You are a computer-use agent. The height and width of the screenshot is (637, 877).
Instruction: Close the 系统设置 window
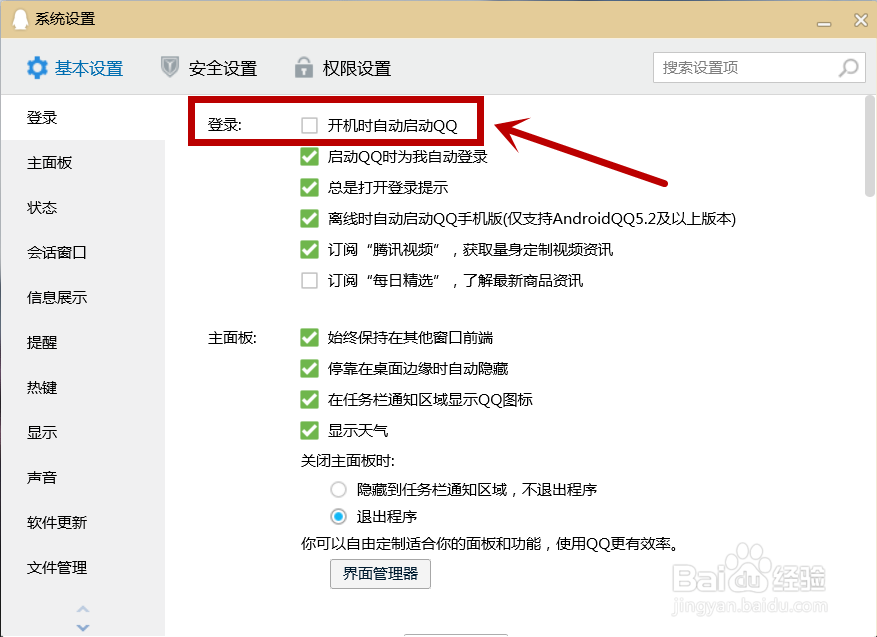pyautogui.click(x=861, y=20)
